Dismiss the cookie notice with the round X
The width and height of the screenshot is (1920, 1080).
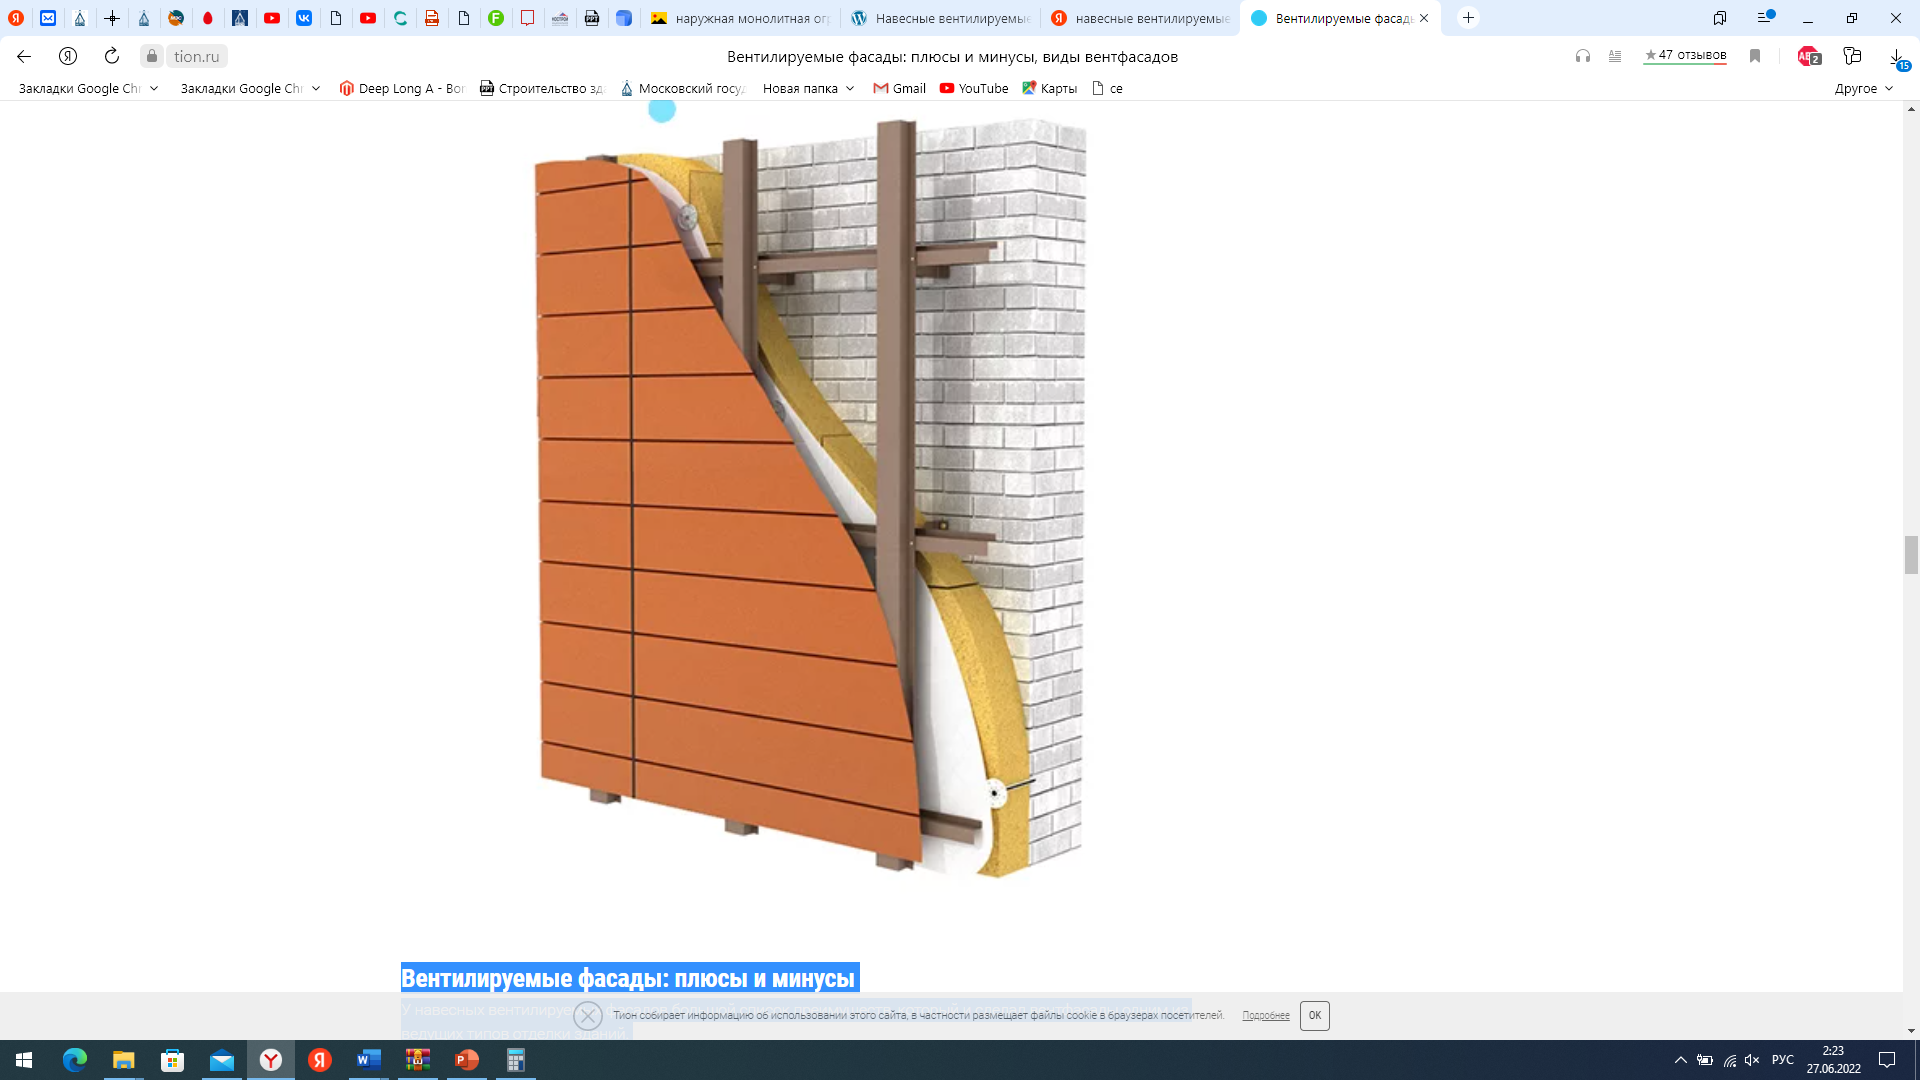(588, 1016)
